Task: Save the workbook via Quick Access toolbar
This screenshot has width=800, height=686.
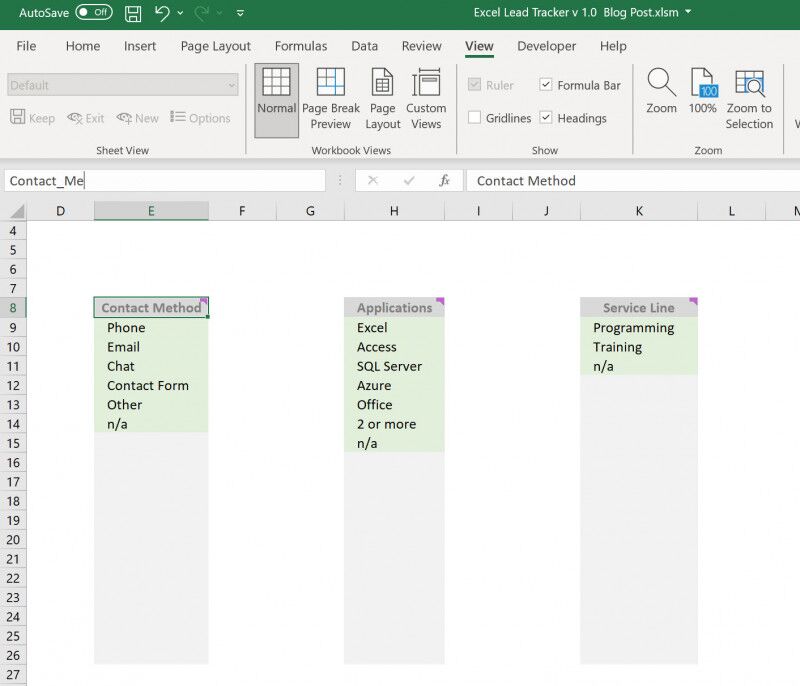Action: tap(133, 13)
